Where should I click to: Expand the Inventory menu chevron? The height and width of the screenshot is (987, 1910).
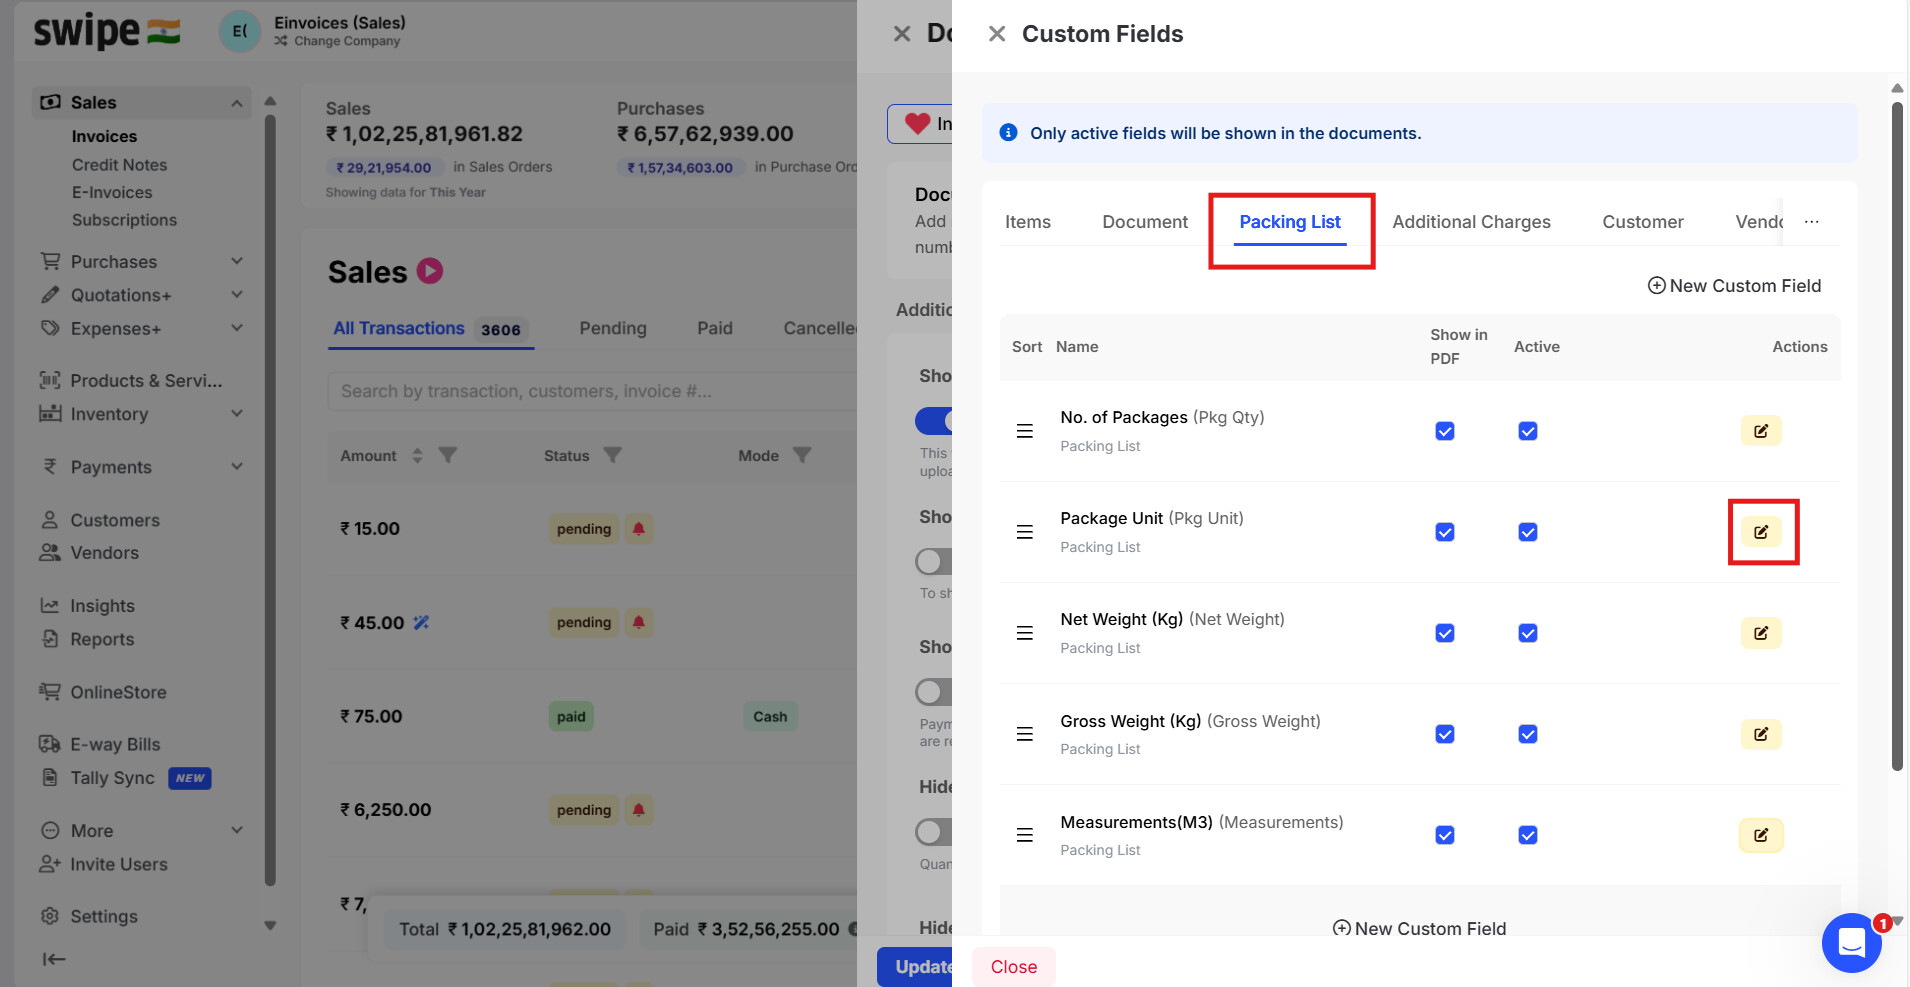[x=237, y=414]
